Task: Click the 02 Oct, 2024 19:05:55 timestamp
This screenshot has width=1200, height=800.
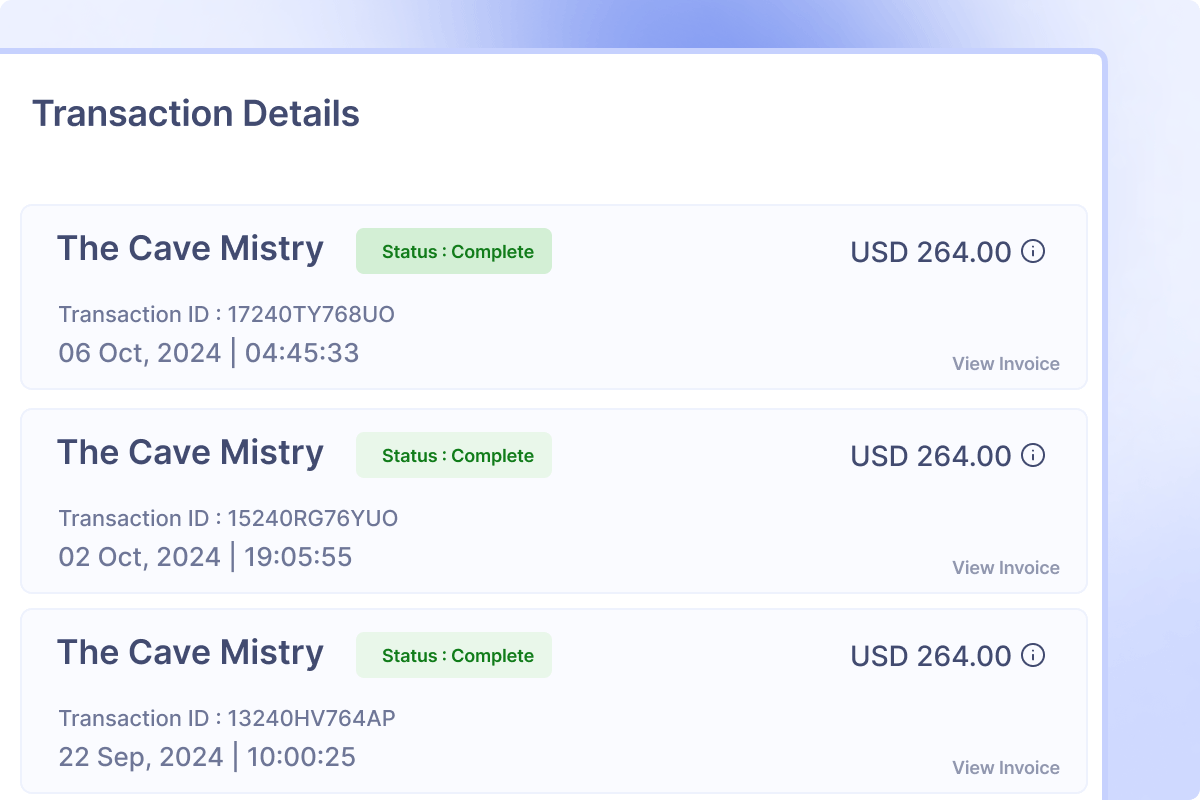Action: click(205, 557)
